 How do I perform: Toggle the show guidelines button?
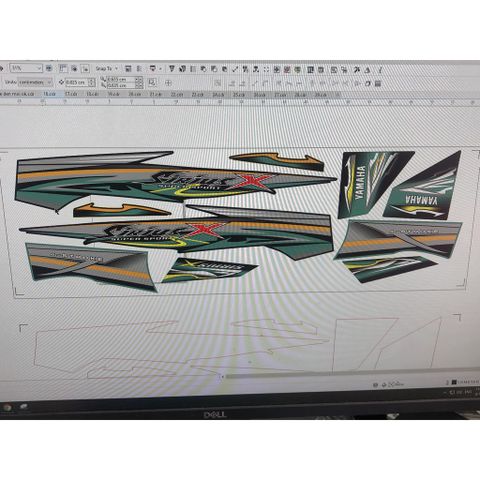pyautogui.click(x=85, y=69)
